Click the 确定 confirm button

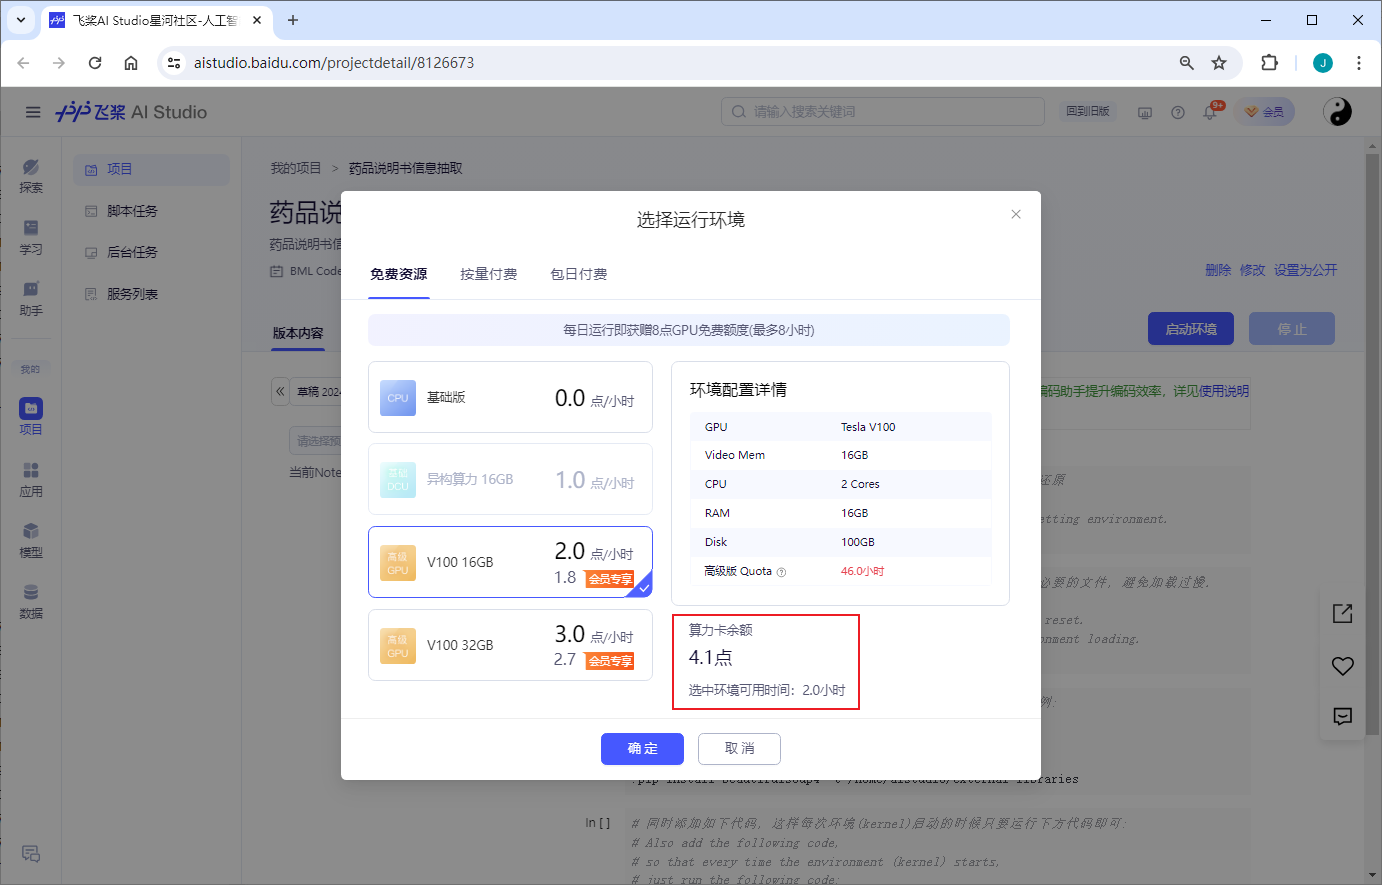(x=642, y=749)
